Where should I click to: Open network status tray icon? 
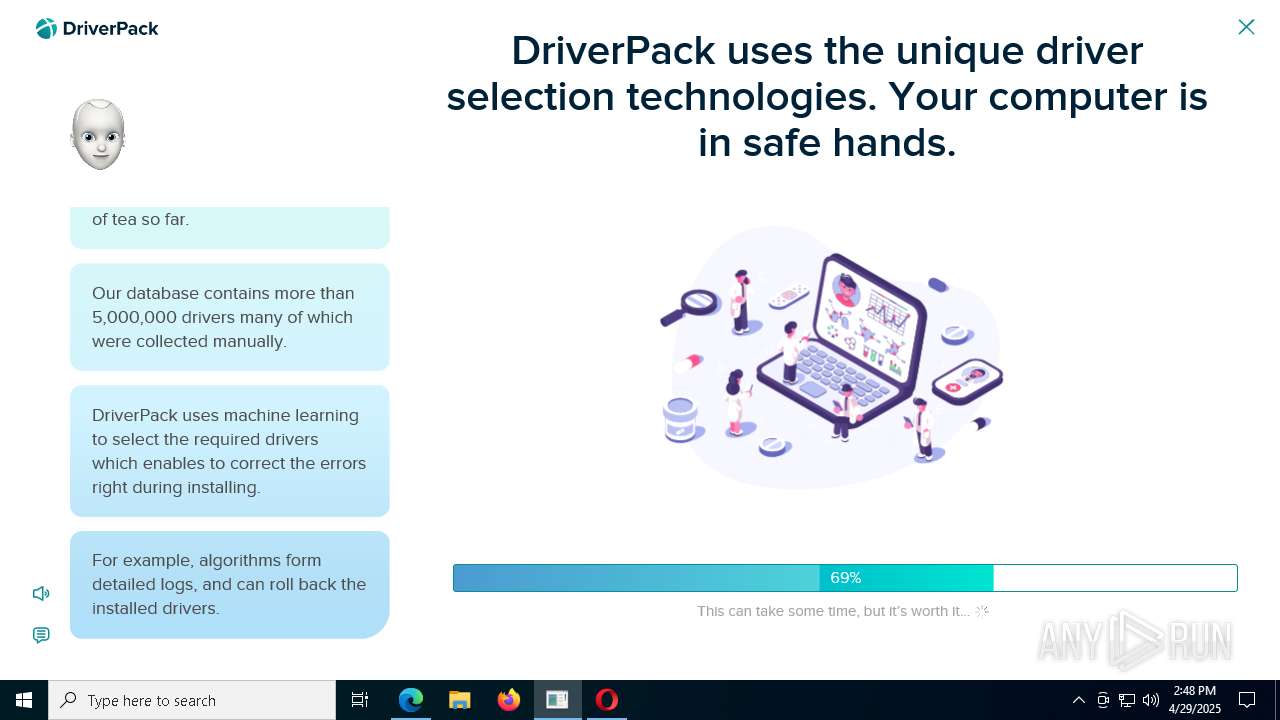pos(1127,700)
